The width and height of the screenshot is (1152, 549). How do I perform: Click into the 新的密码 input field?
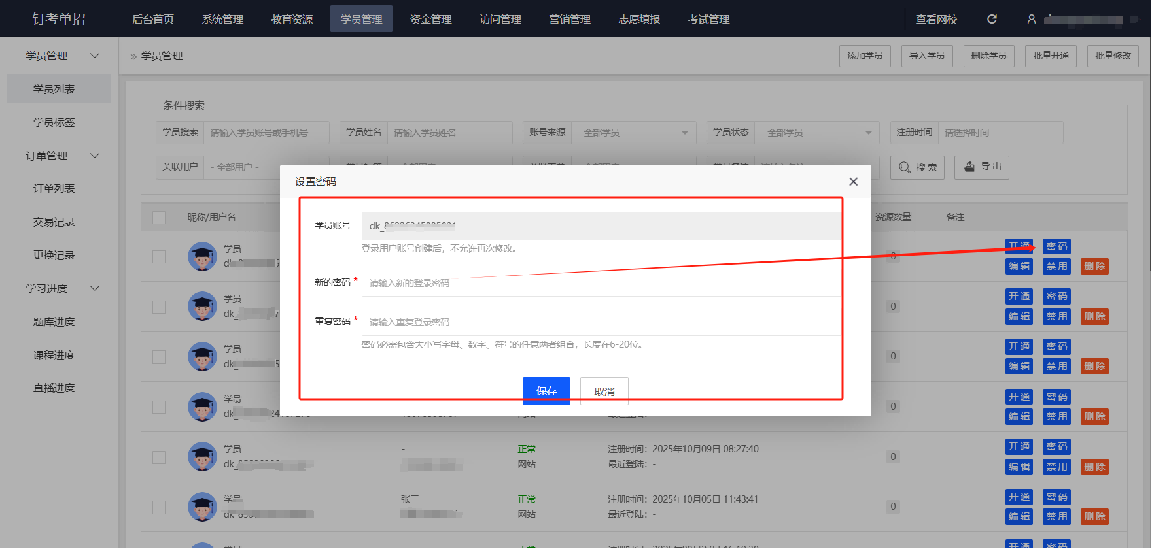600,283
